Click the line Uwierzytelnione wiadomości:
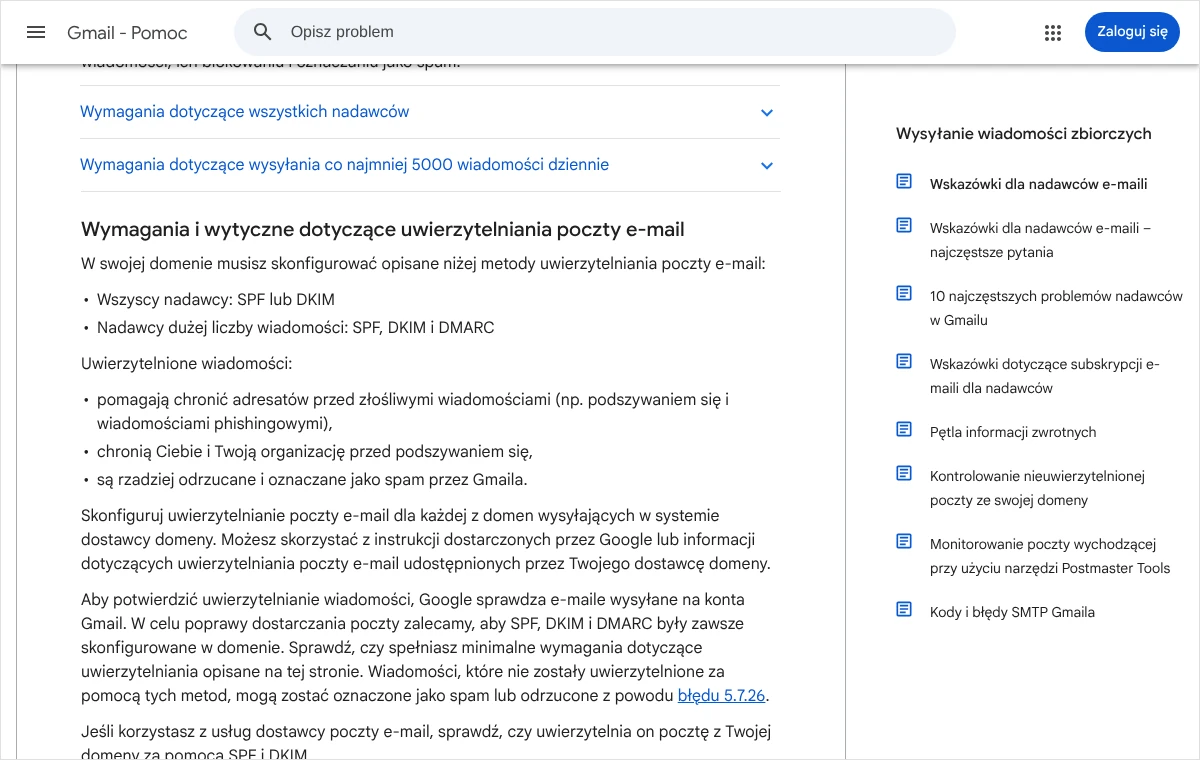Image resolution: width=1200 pixels, height=760 pixels. pos(187,364)
